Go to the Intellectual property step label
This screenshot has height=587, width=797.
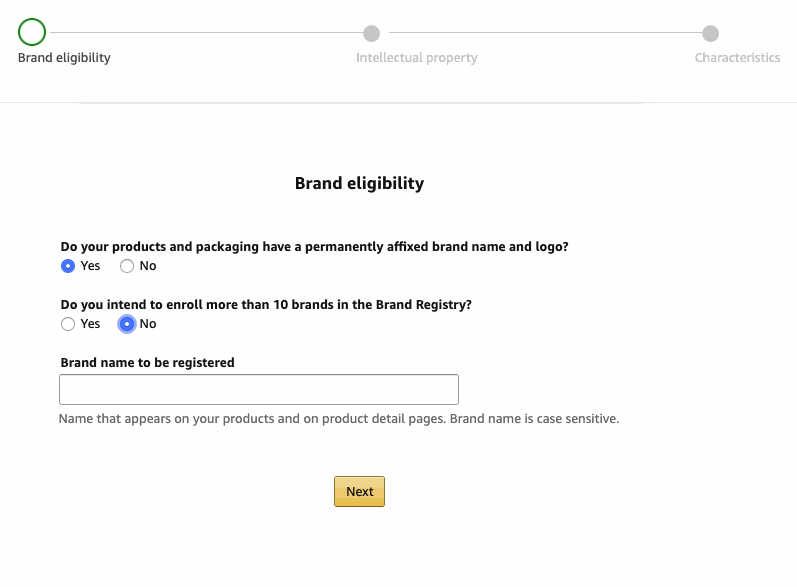[416, 58]
